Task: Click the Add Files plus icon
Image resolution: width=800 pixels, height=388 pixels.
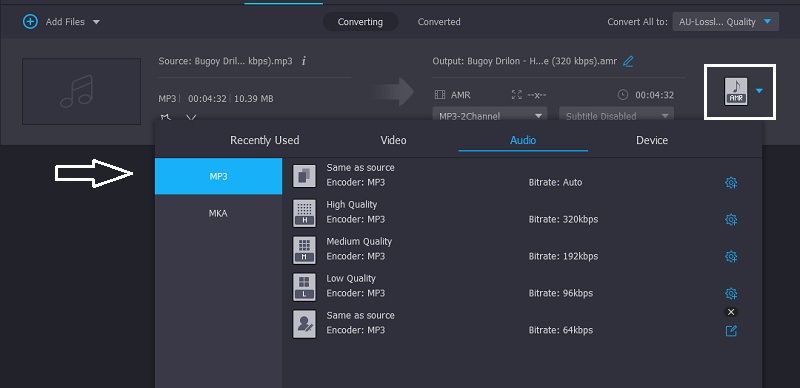Action: coord(30,22)
